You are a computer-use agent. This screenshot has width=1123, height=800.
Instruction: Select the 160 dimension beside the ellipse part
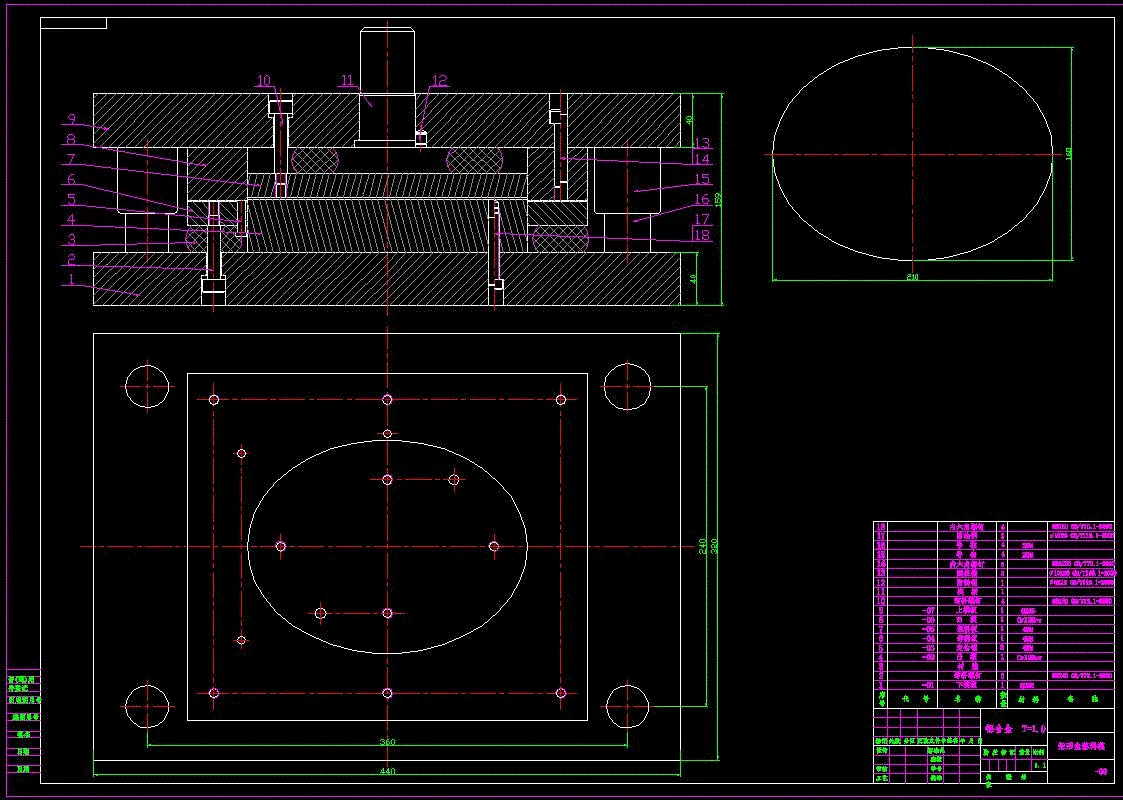pos(1069,154)
